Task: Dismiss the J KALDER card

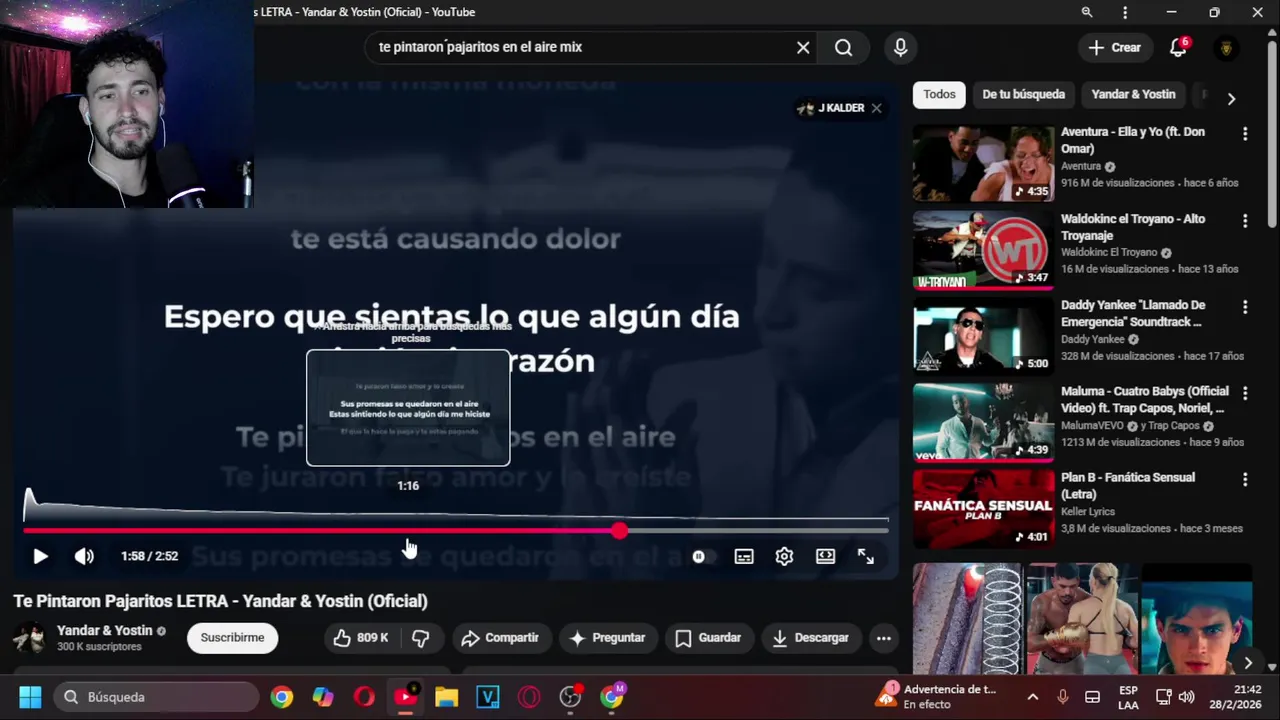Action: 876,108
